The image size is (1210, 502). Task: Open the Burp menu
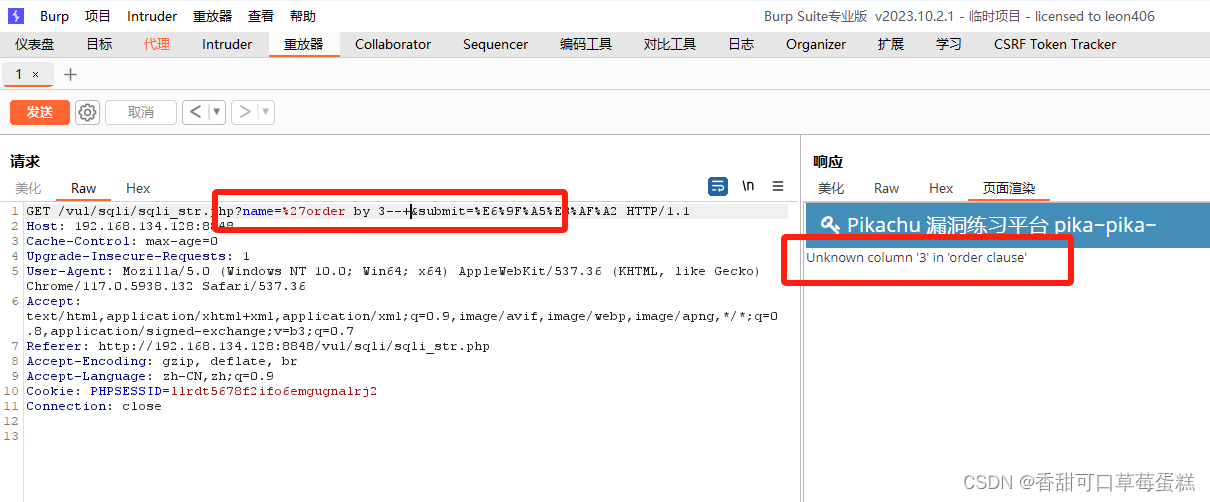pos(55,16)
